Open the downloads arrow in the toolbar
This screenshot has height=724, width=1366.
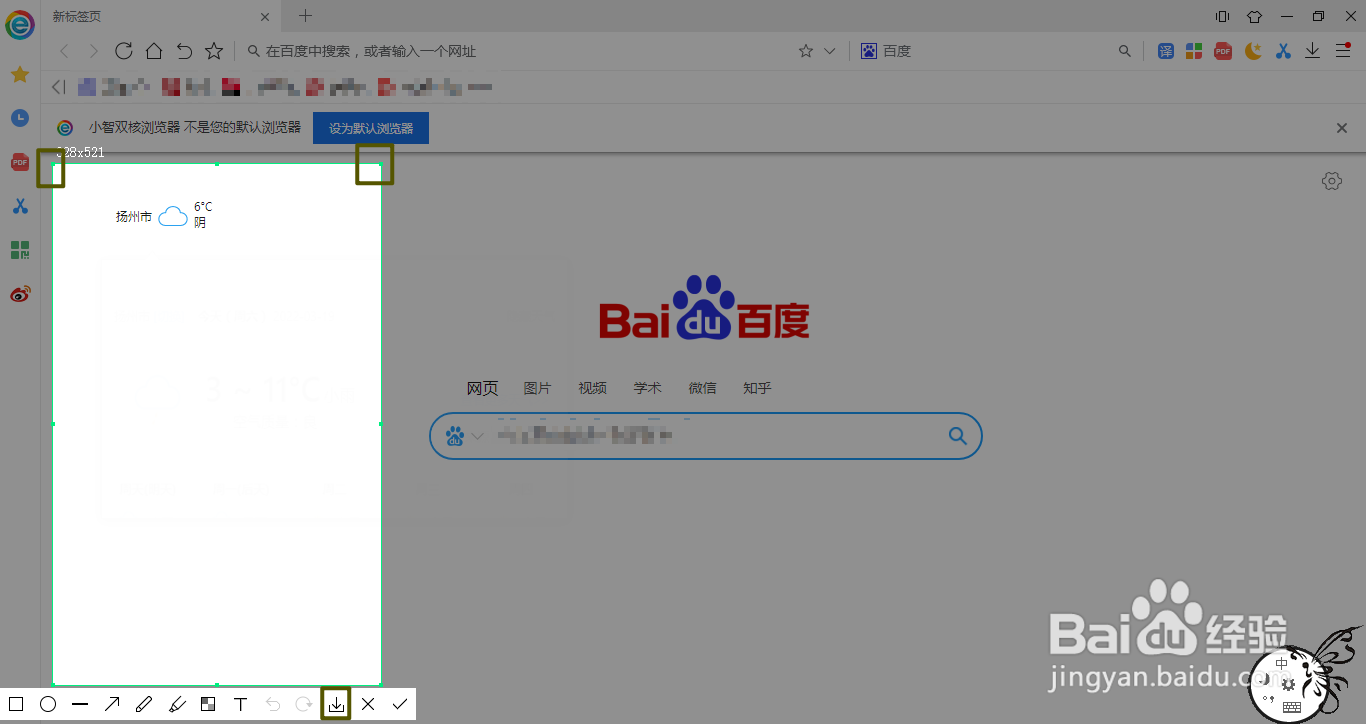1313,51
